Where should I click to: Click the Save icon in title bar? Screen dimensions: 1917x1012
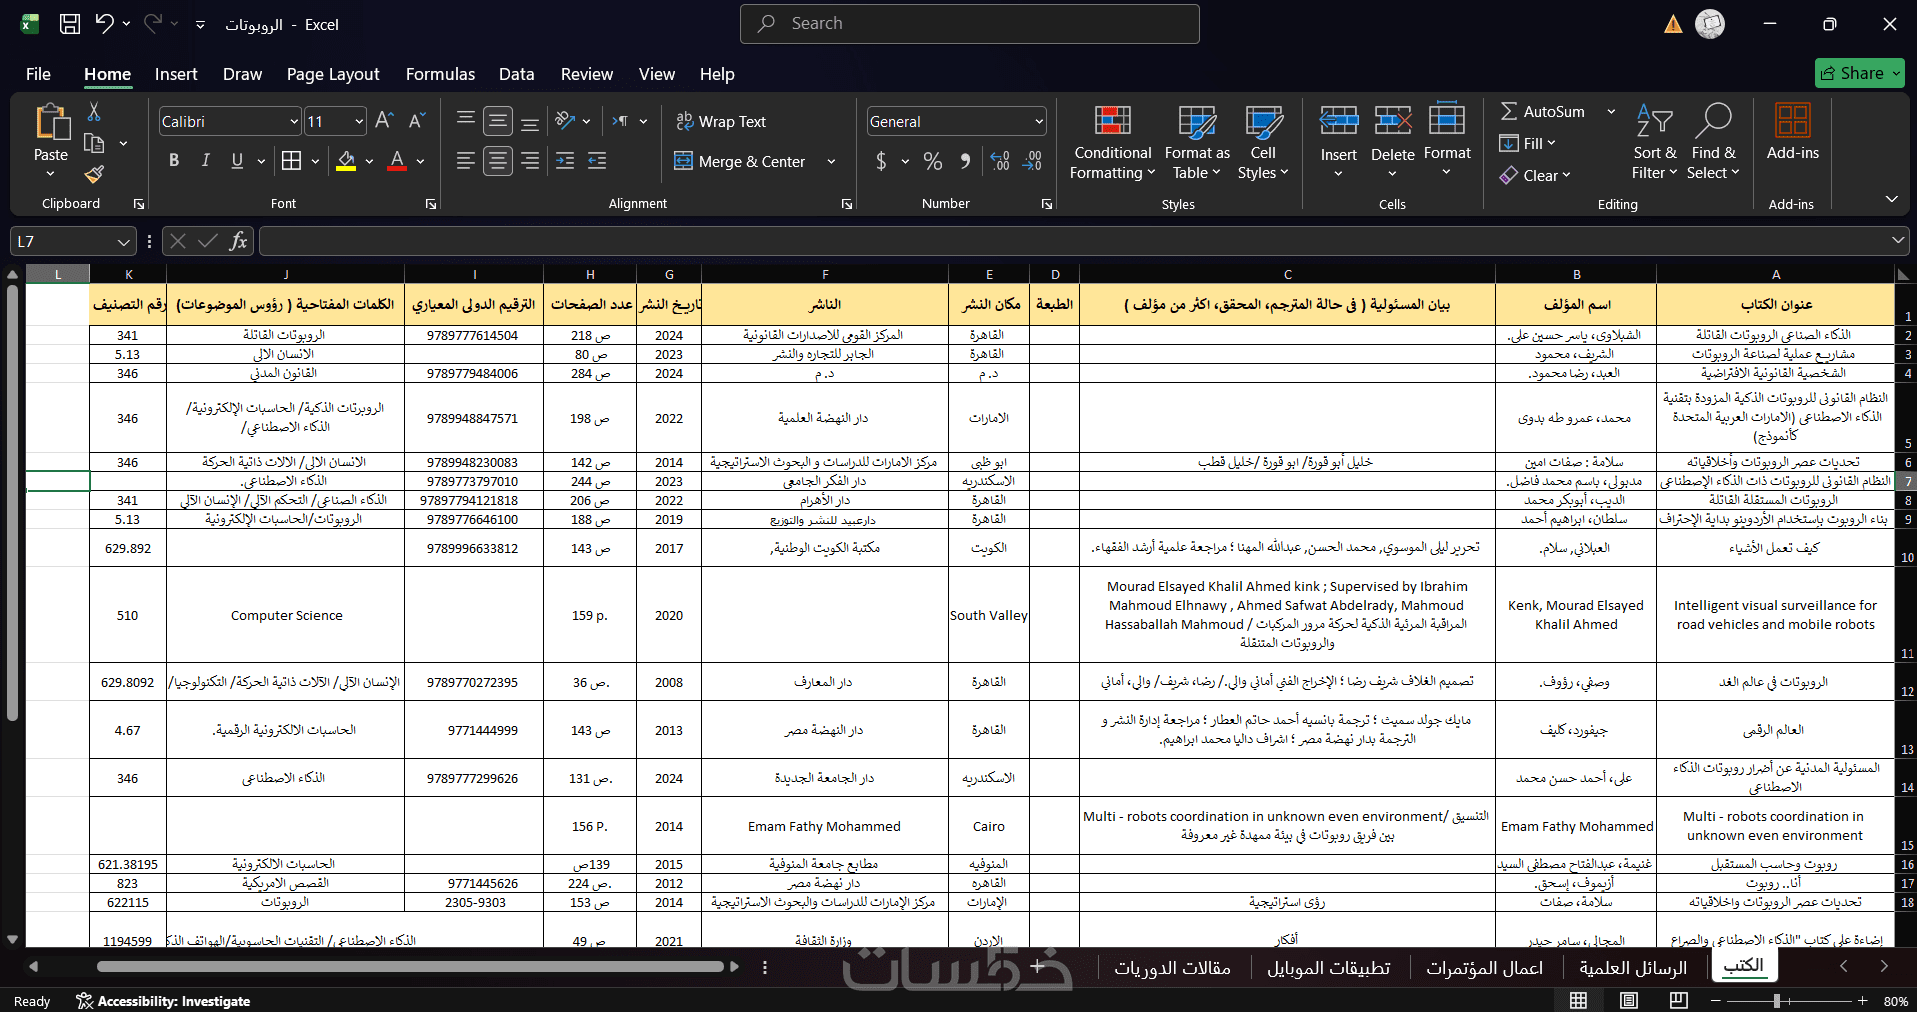(70, 24)
